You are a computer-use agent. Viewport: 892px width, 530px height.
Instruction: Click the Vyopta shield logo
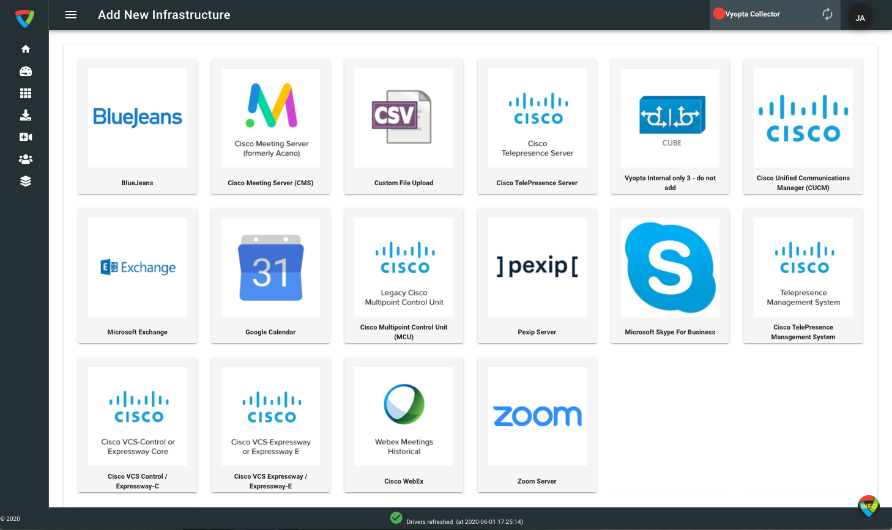pos(24,18)
